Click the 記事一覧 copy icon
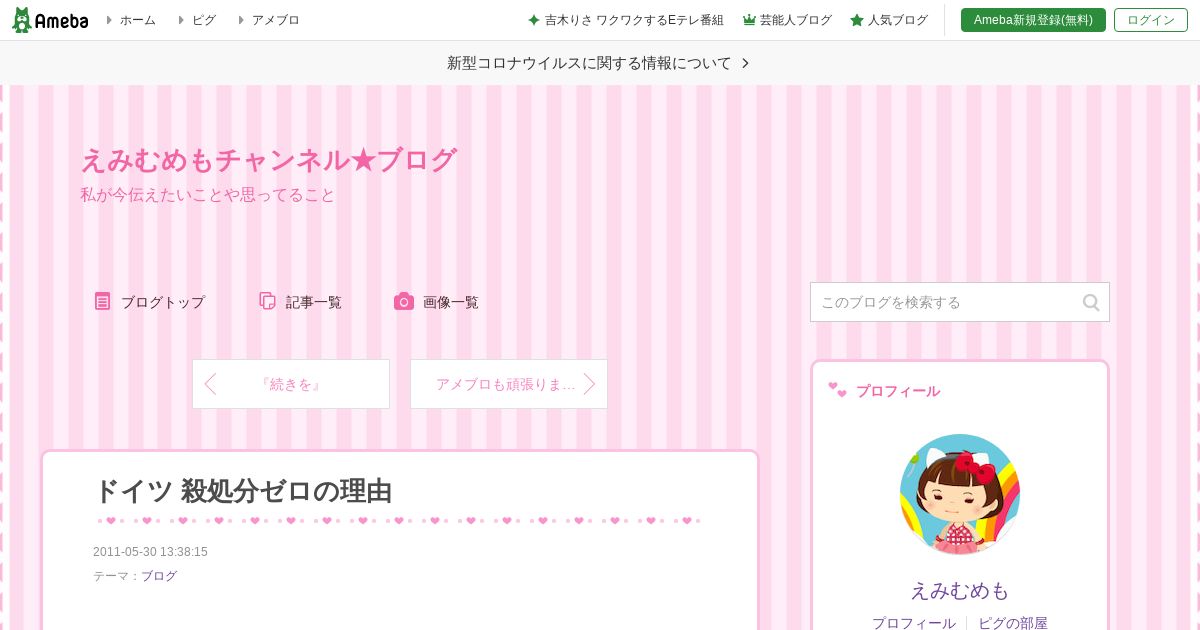The image size is (1200, 630). (267, 301)
